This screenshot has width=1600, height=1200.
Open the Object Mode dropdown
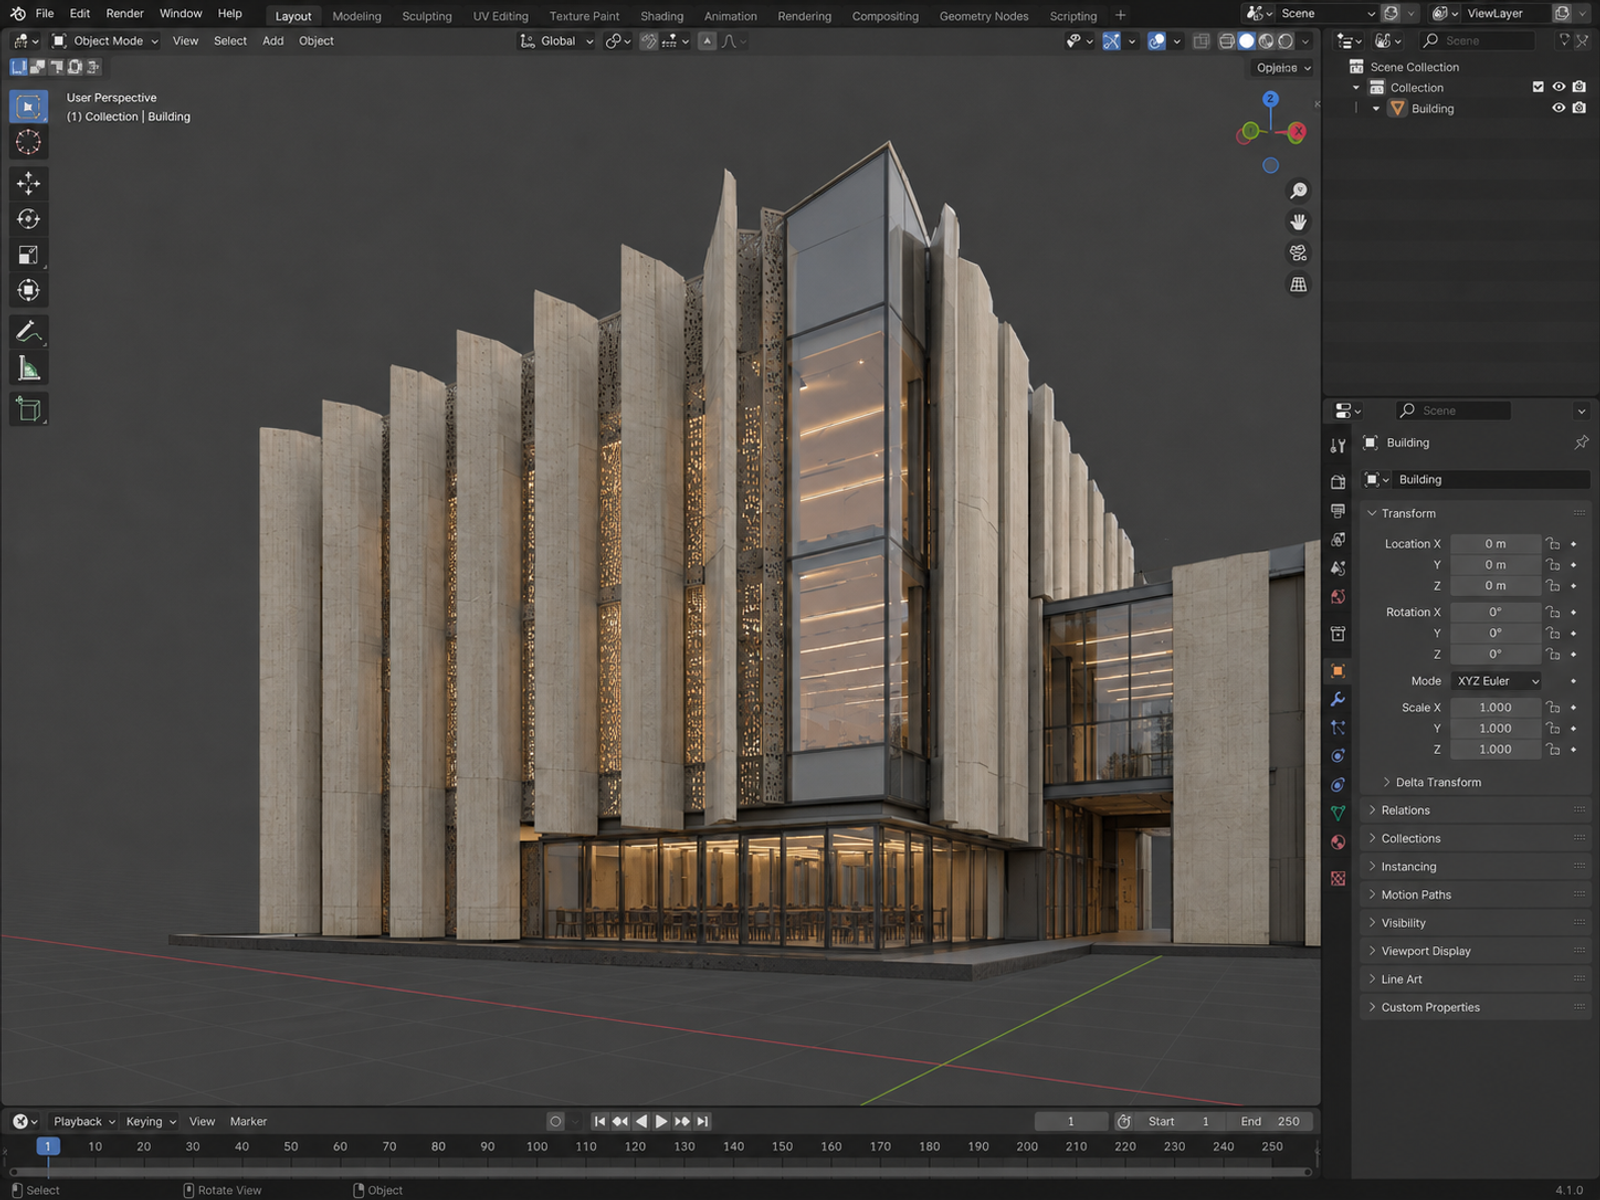pyautogui.click(x=105, y=41)
